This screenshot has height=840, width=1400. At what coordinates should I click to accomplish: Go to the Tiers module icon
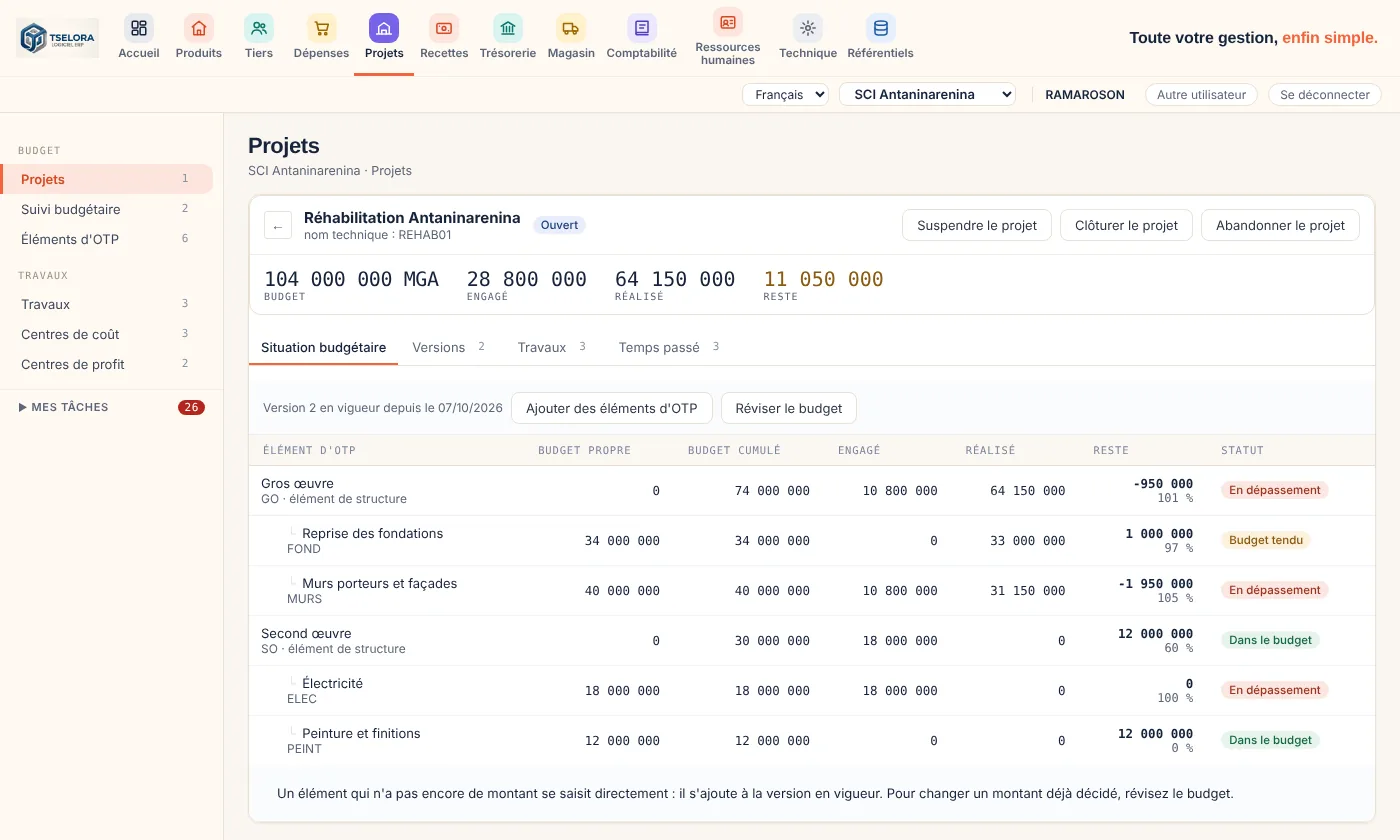(259, 28)
